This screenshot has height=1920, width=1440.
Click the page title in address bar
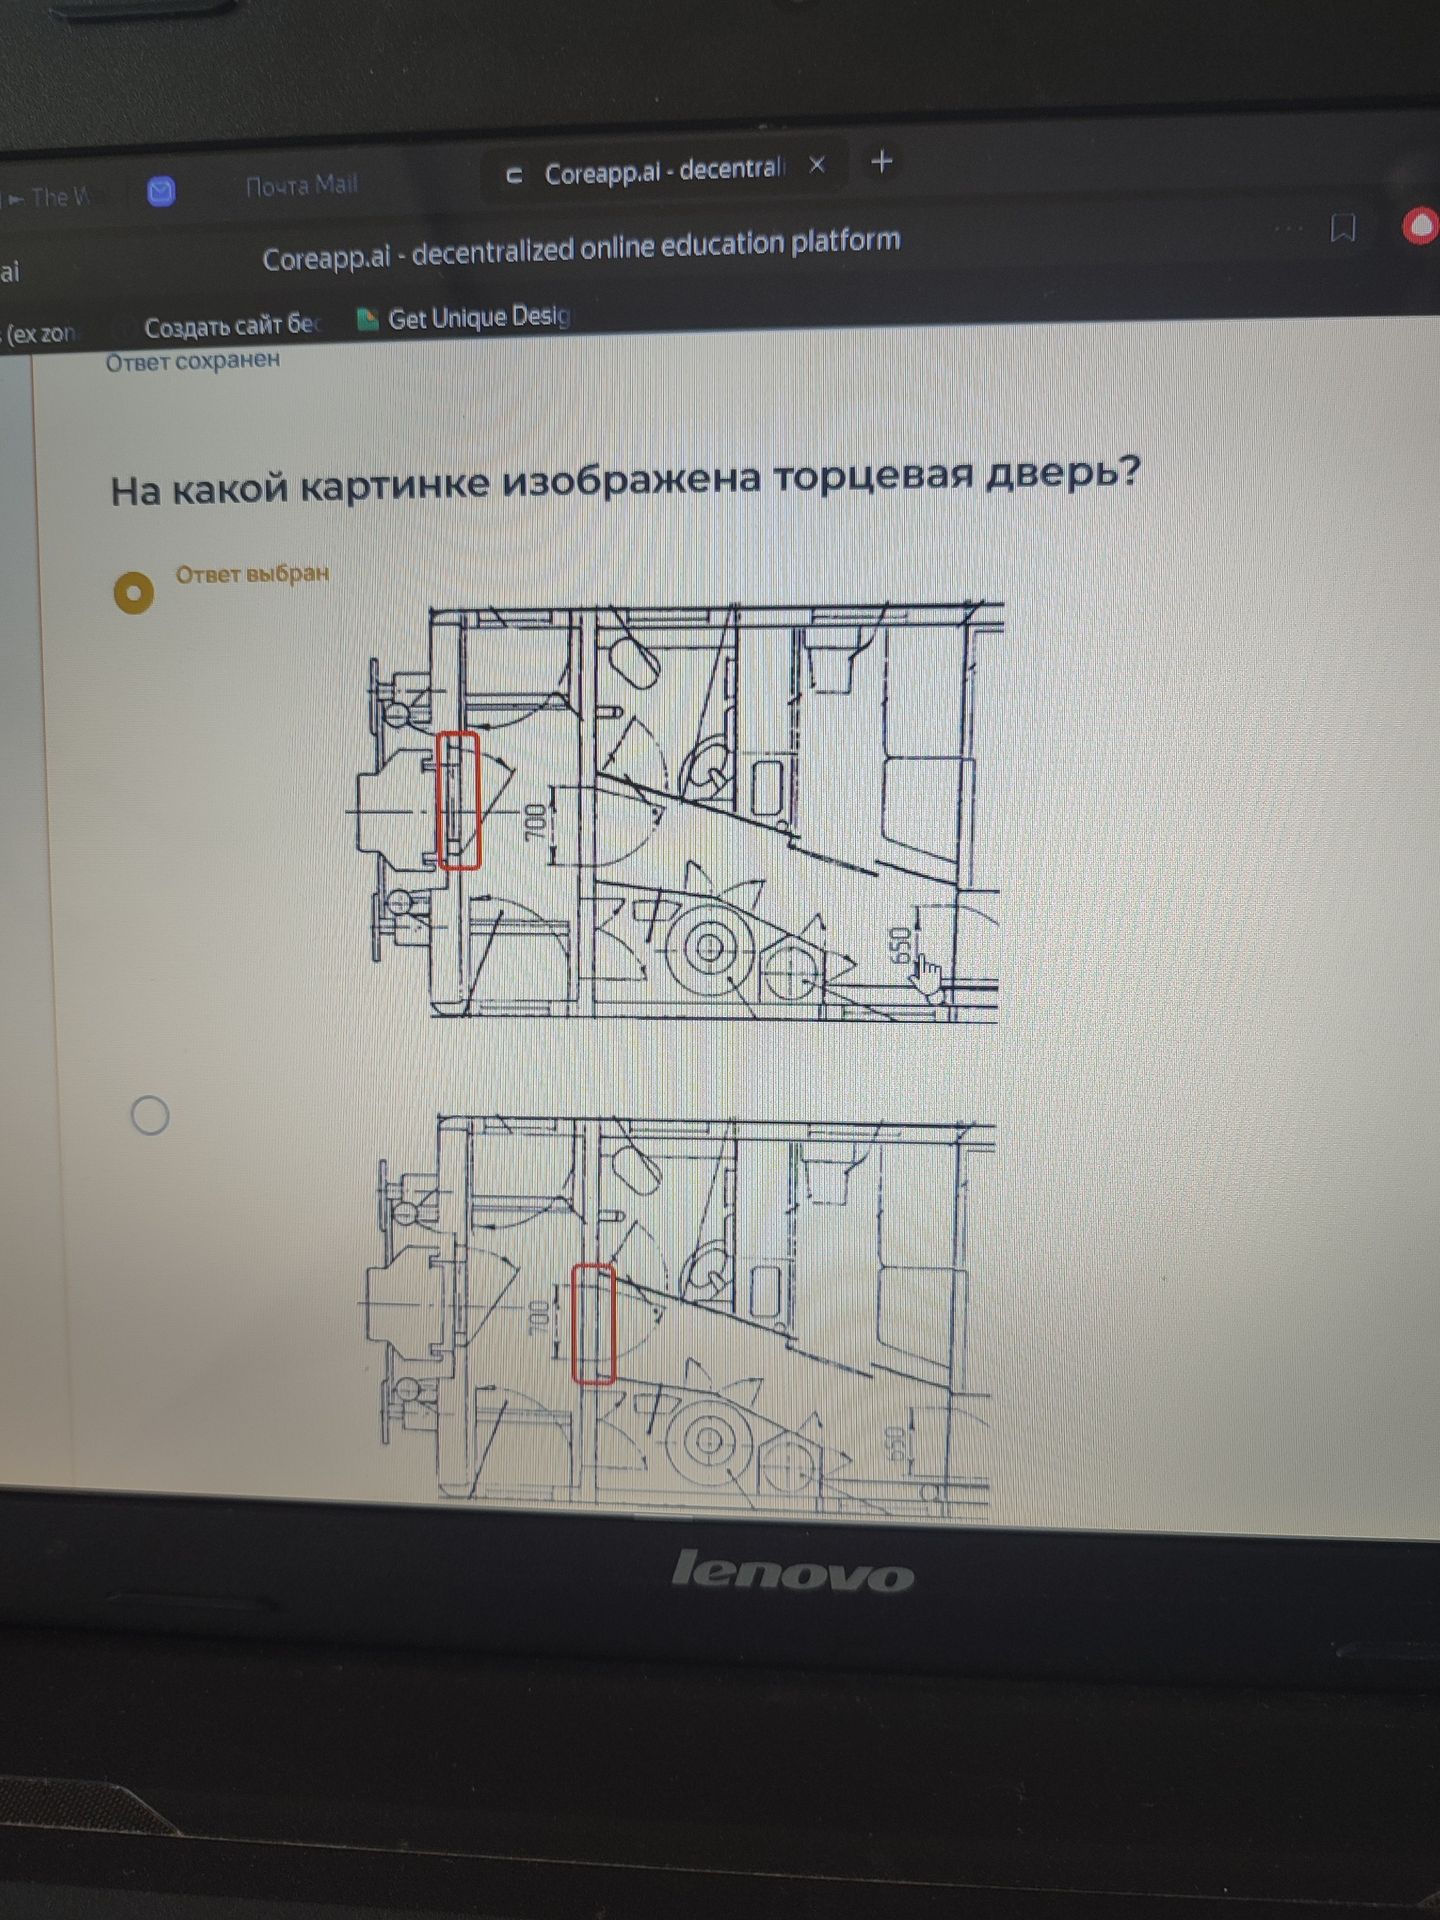click(581, 250)
